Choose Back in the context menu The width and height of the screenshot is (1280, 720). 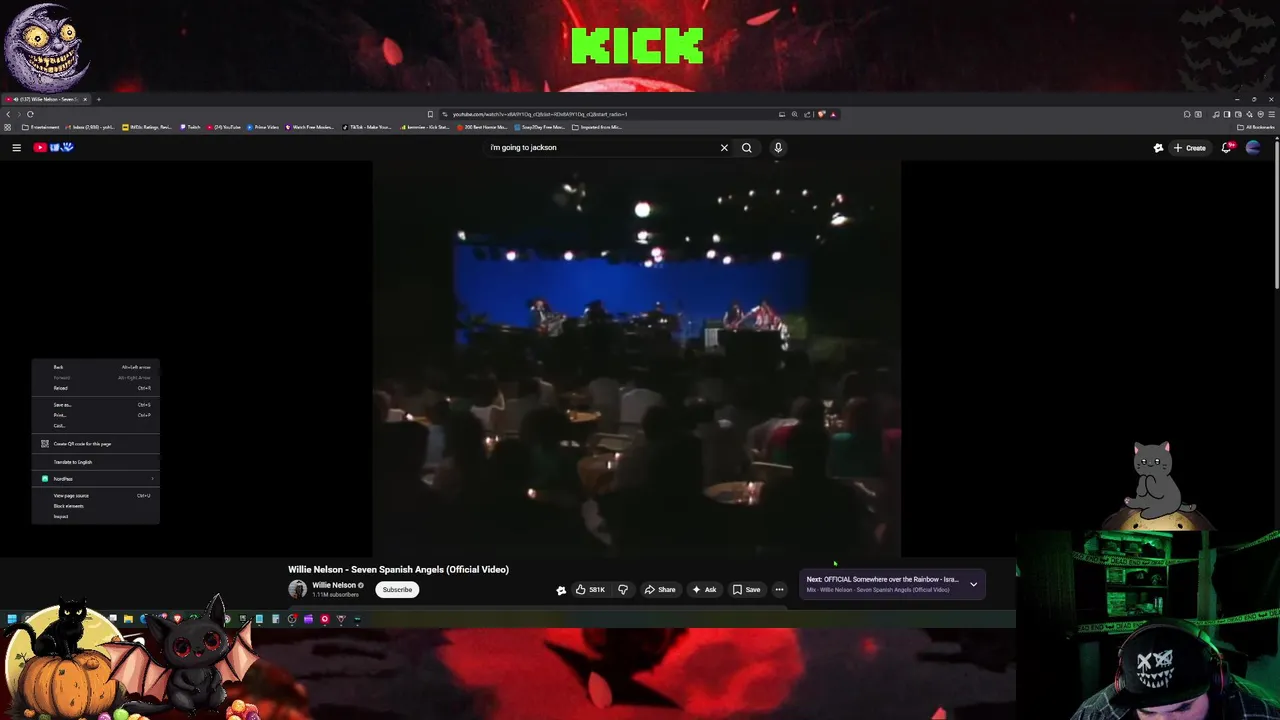click(x=95, y=367)
